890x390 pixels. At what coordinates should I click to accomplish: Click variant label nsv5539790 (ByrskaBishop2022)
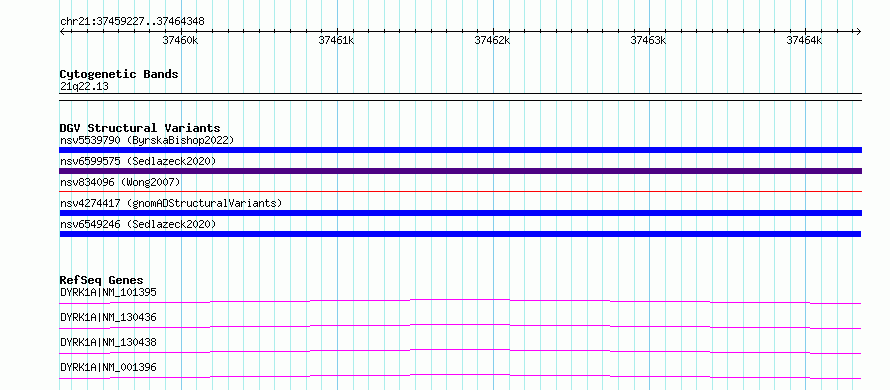pyautogui.click(x=146, y=140)
